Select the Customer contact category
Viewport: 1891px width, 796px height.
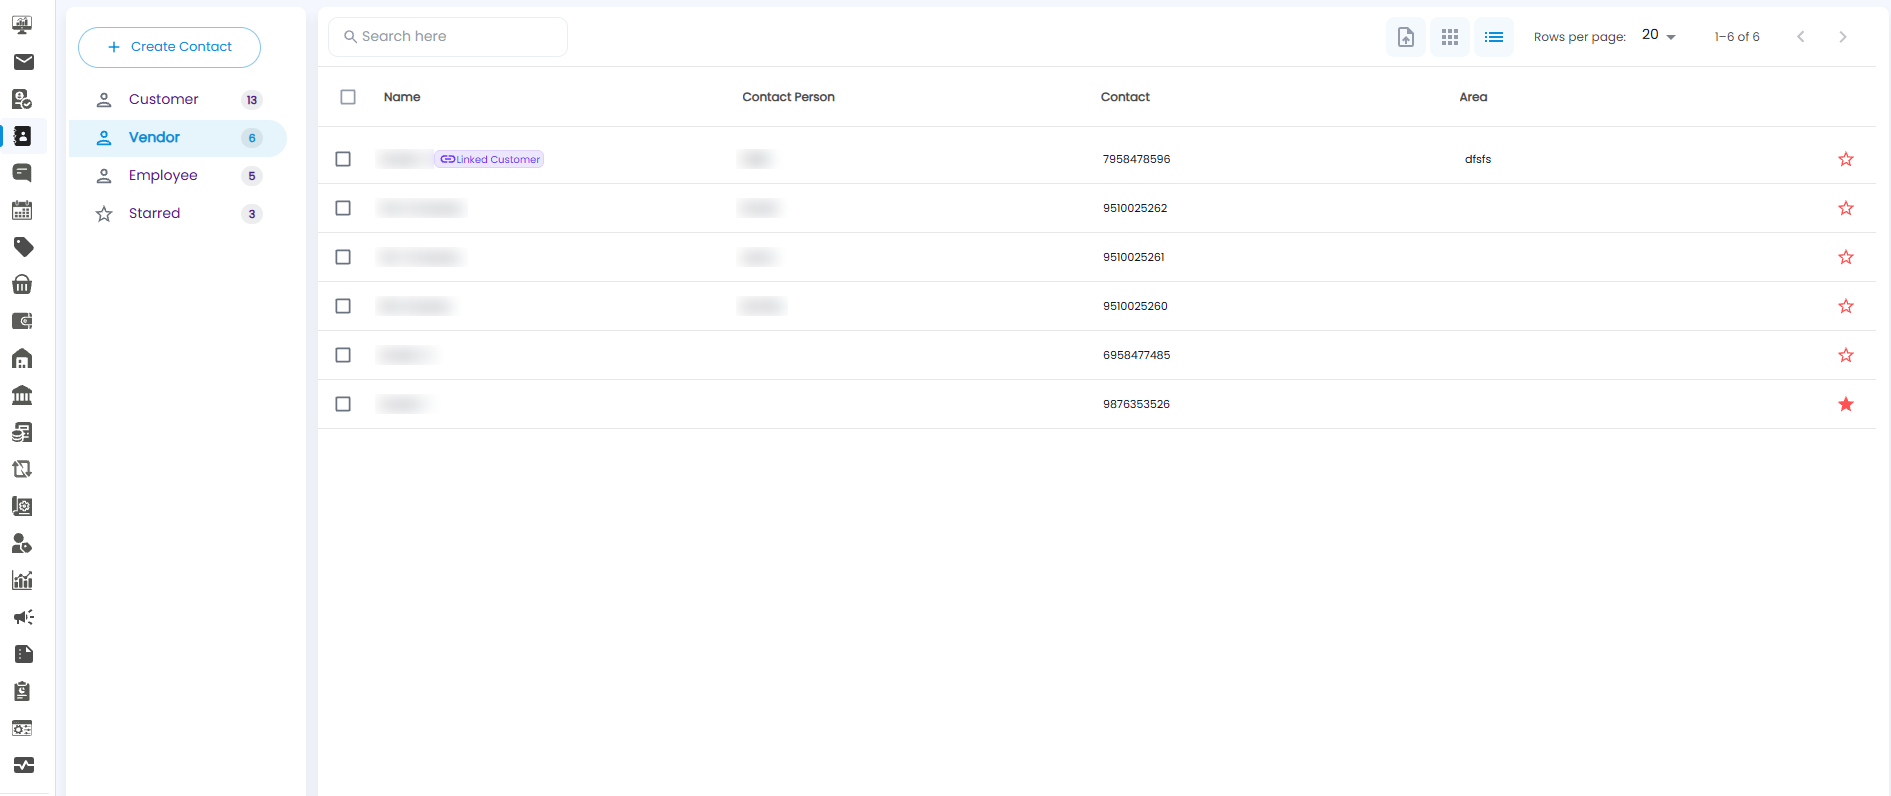coord(178,100)
